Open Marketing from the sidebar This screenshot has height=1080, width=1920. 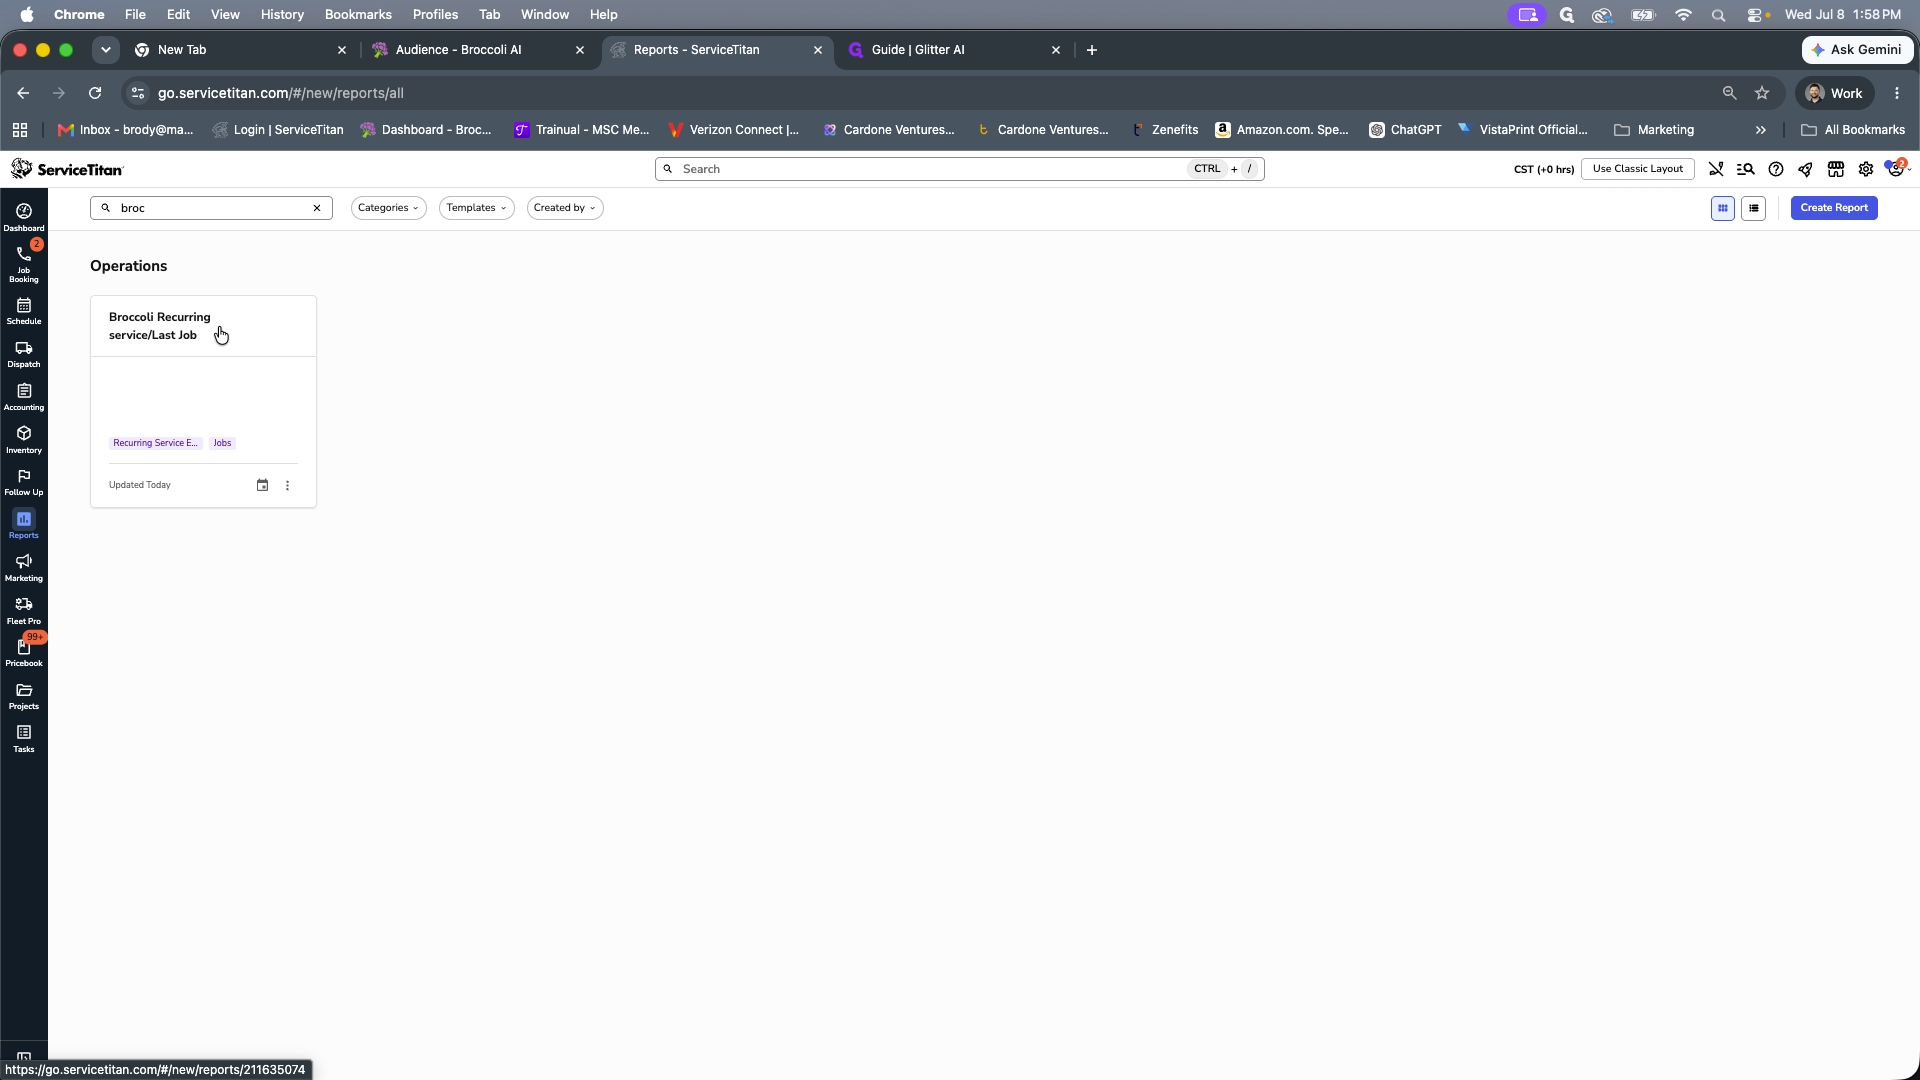pyautogui.click(x=24, y=568)
